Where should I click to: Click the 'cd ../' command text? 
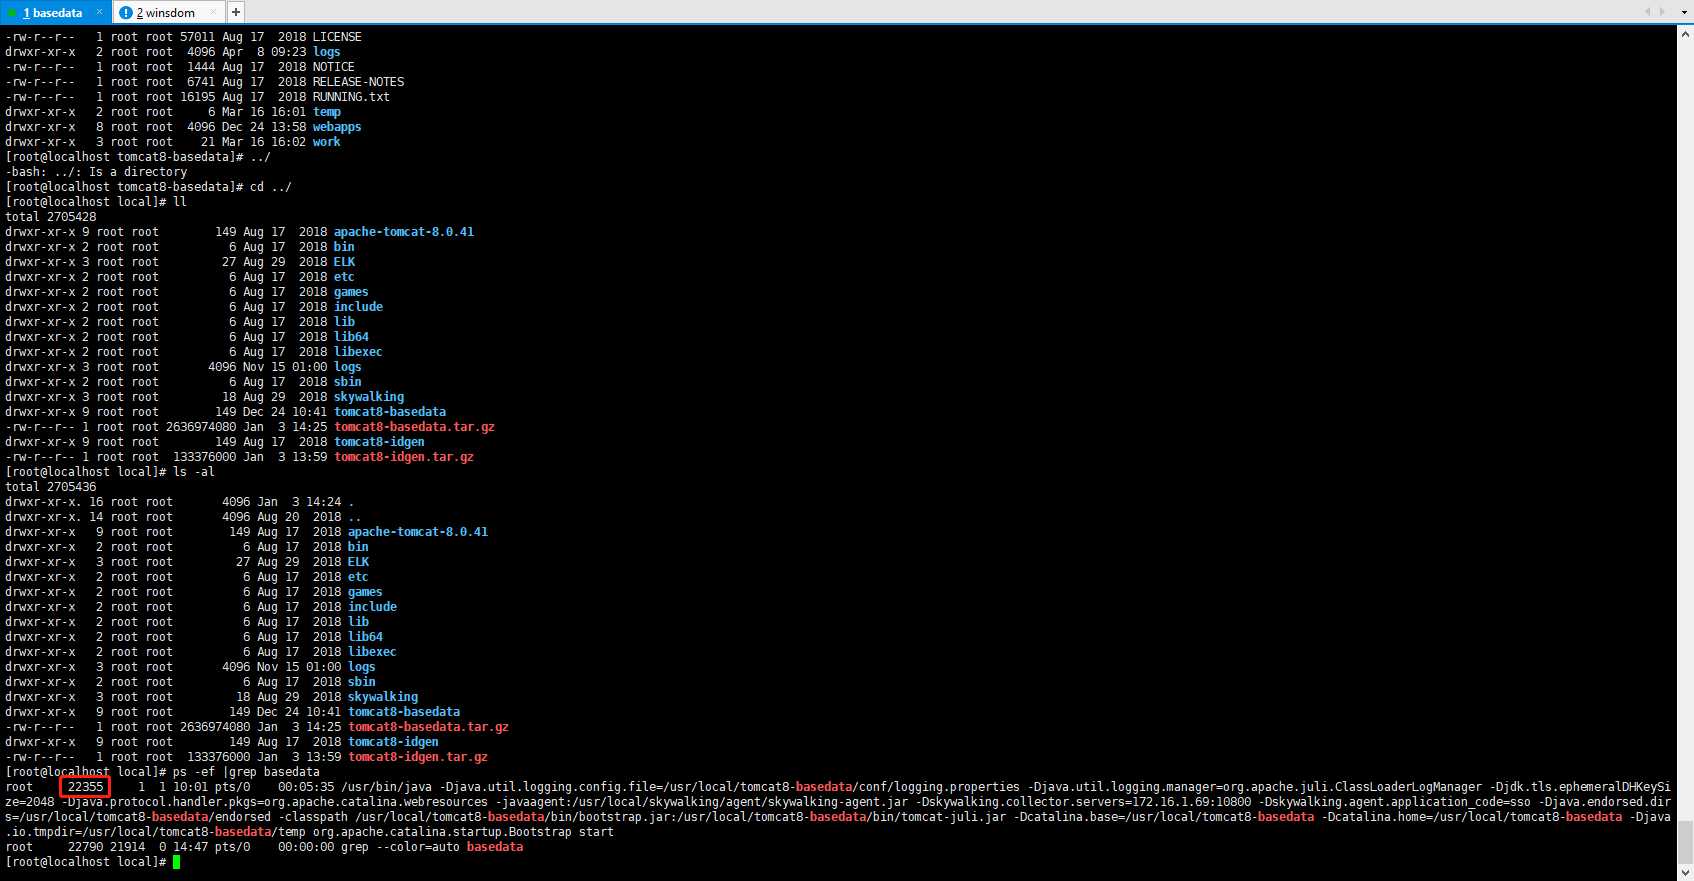click(x=271, y=187)
